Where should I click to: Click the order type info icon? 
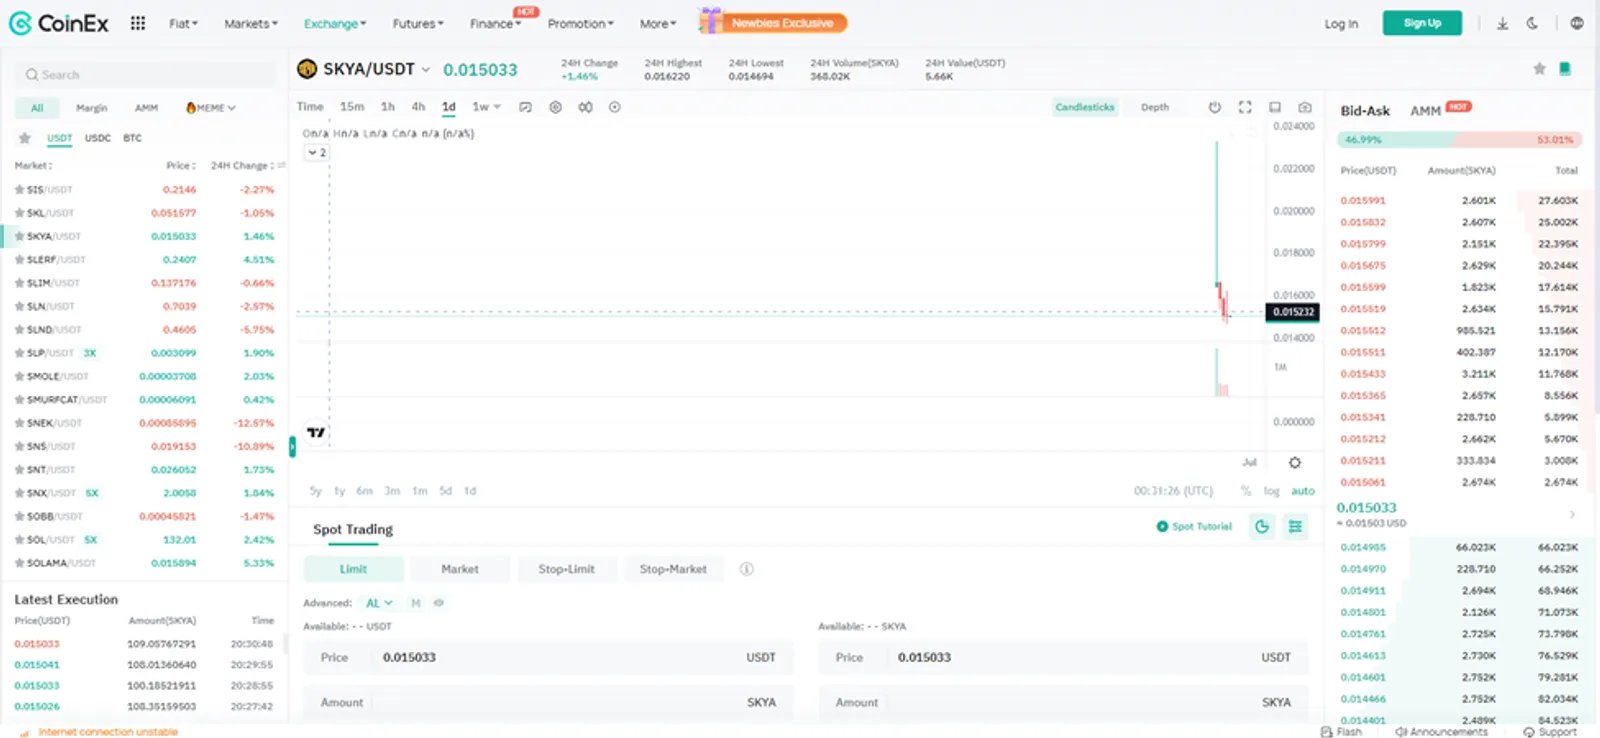(x=746, y=569)
